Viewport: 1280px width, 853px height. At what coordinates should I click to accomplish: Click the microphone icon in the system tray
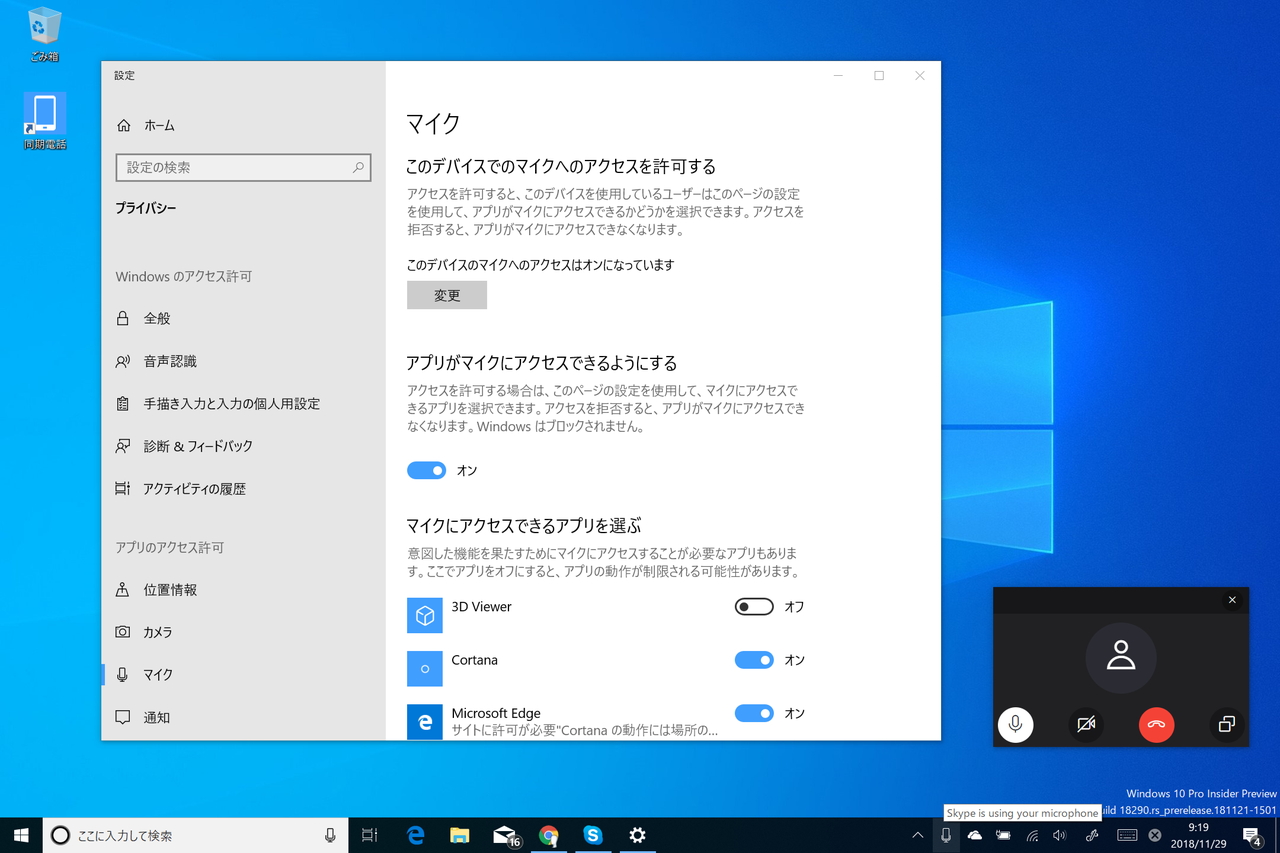coord(944,835)
